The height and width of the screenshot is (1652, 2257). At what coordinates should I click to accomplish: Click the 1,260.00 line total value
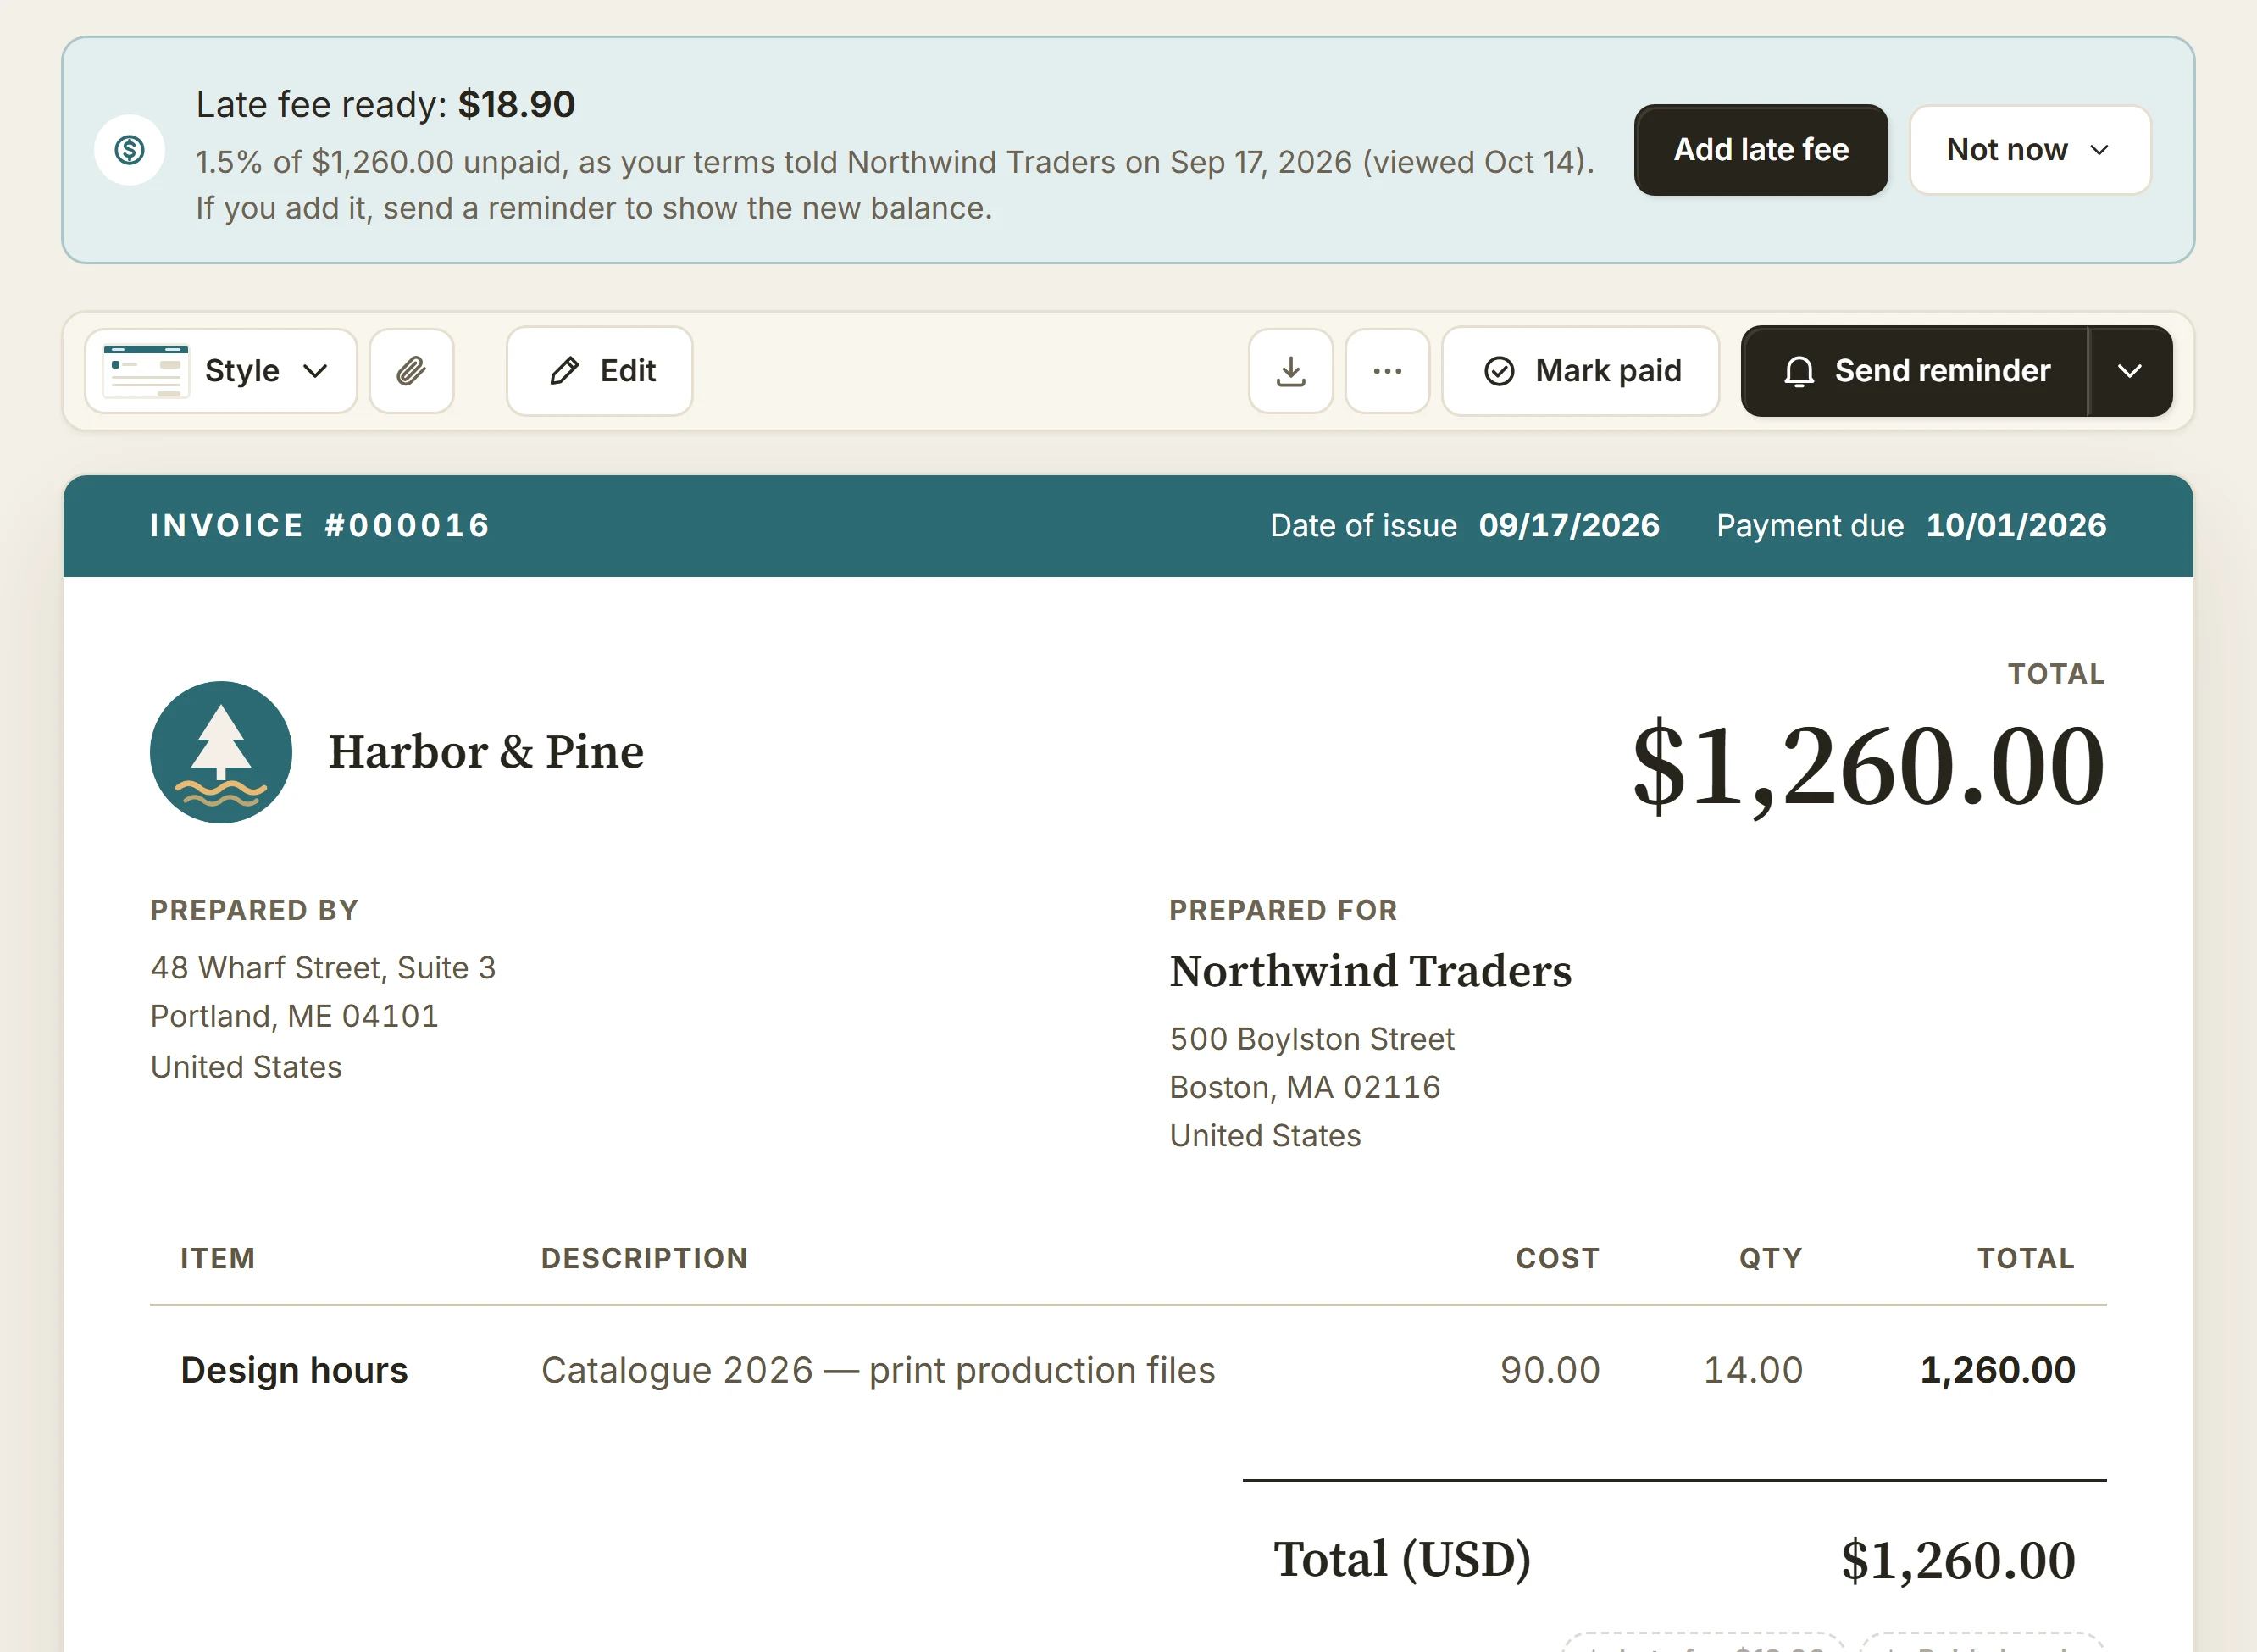(1997, 1370)
